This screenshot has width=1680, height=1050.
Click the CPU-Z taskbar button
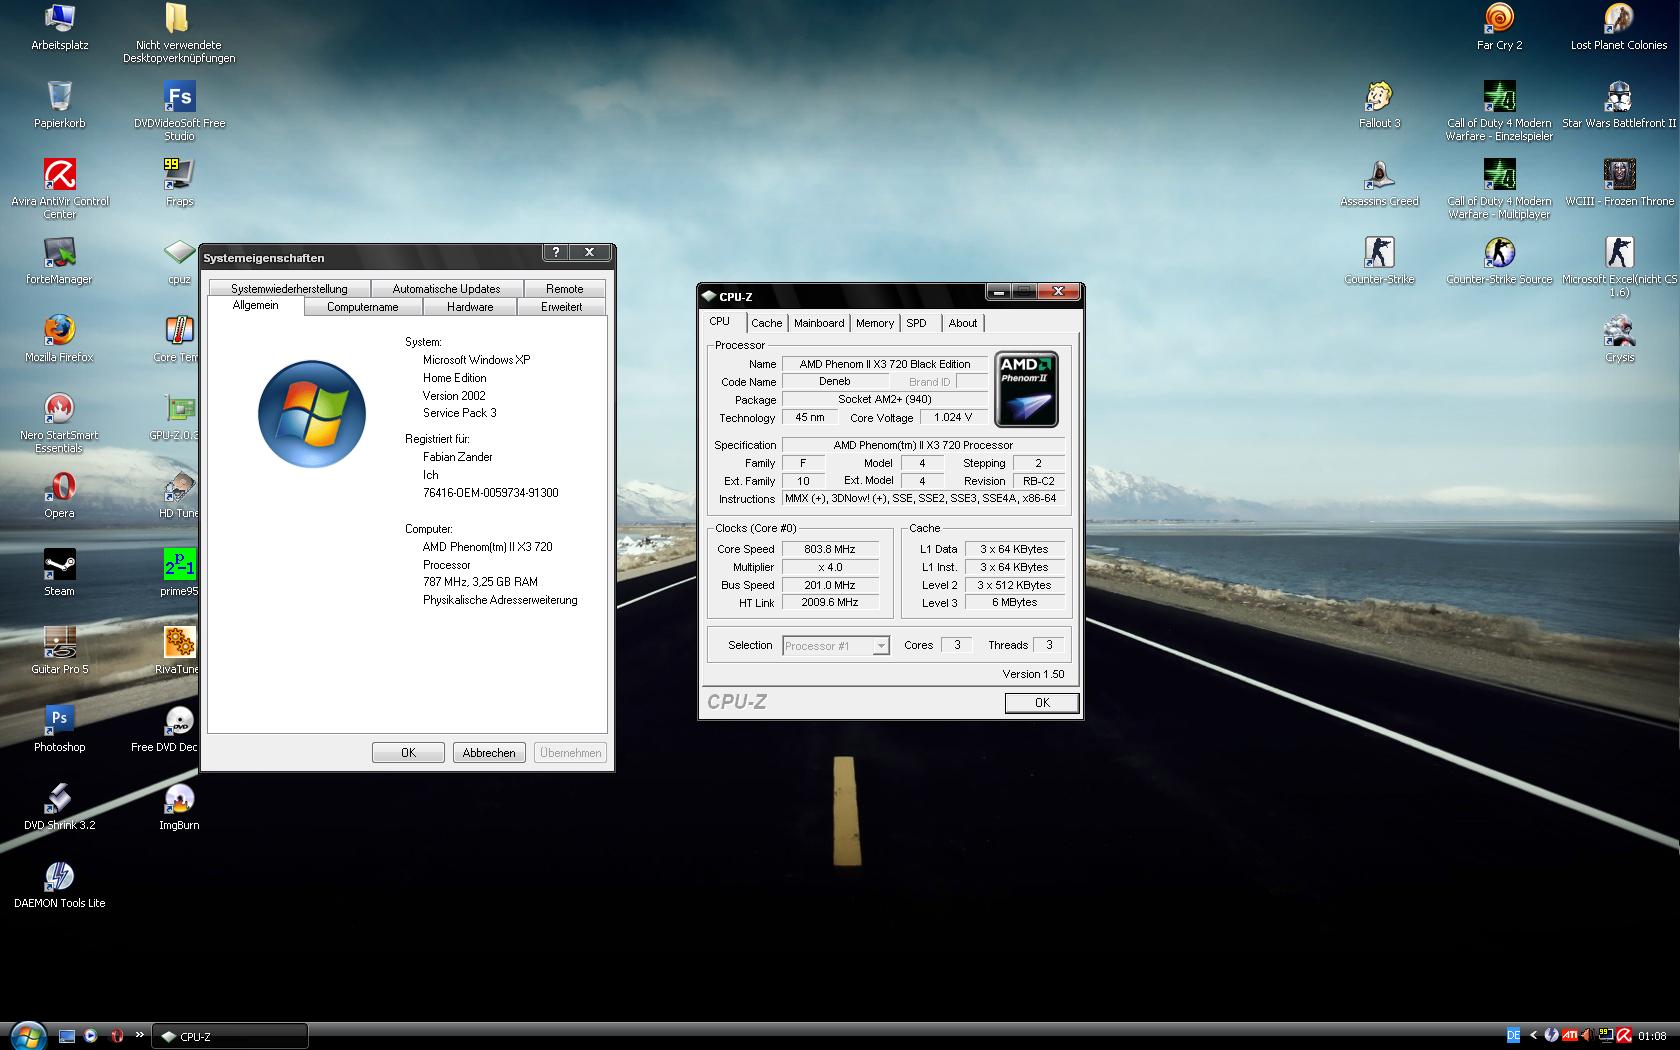[230, 1036]
